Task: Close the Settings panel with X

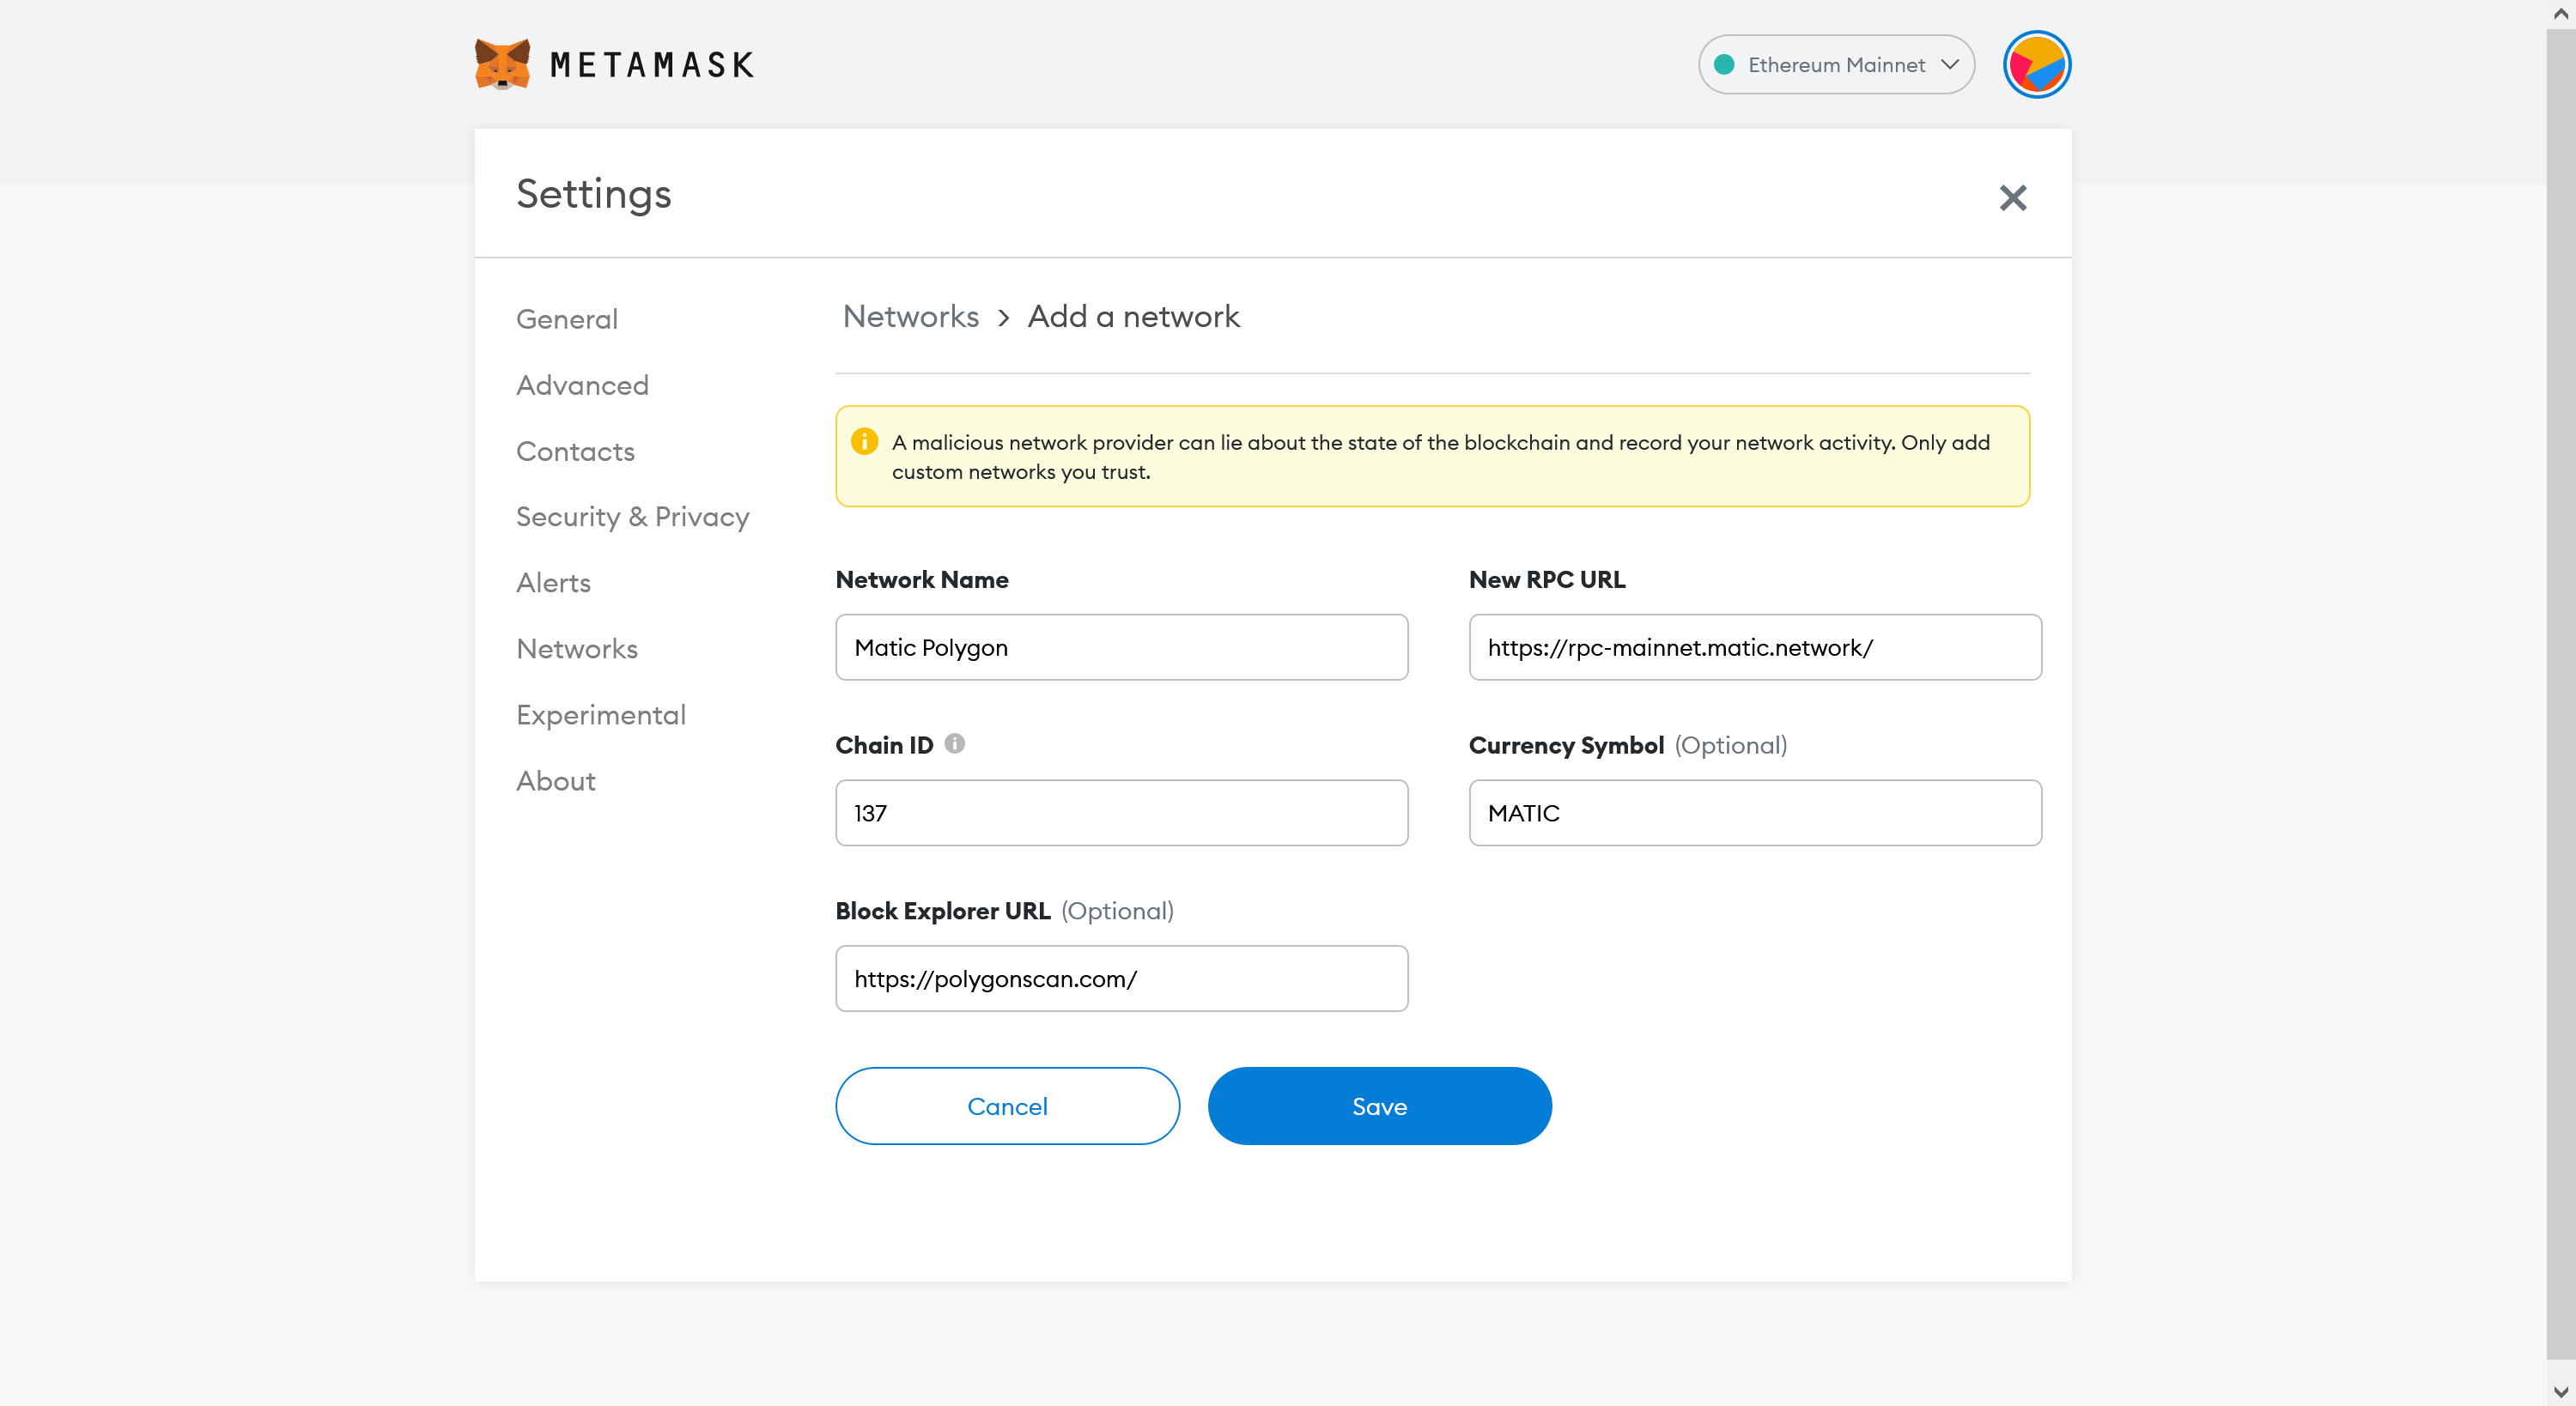Action: point(2012,197)
